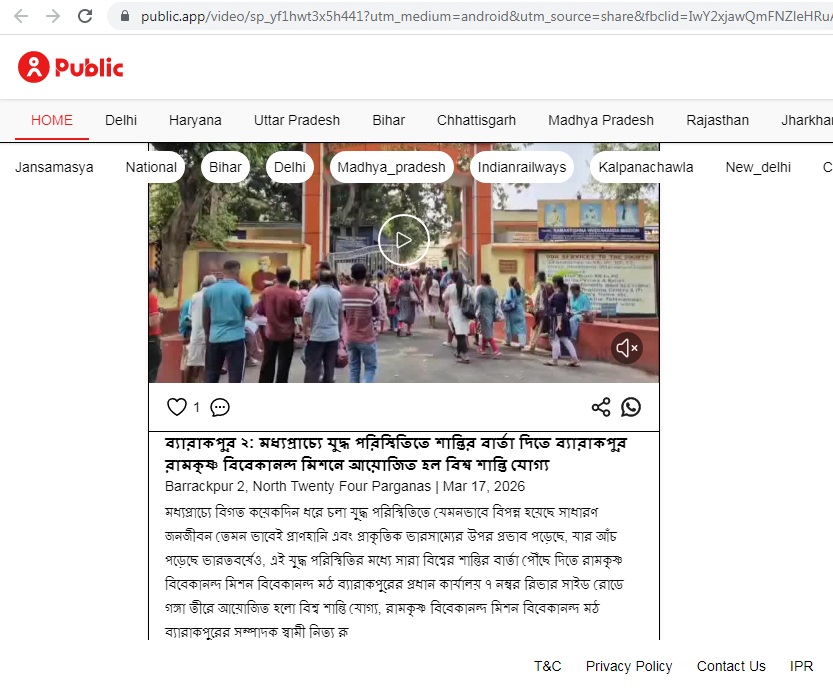This screenshot has height=688, width=833.
Task: Open the Privacy Policy link
Action: pyautogui.click(x=629, y=666)
